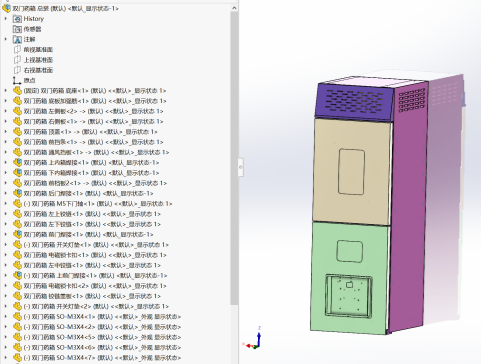Click the 注解 annotations folder icon

pos(17,39)
